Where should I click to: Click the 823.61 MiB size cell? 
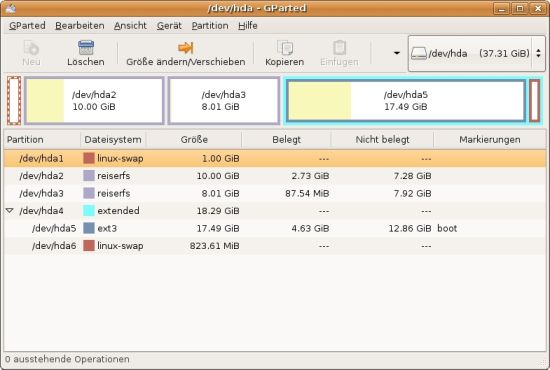[215, 246]
